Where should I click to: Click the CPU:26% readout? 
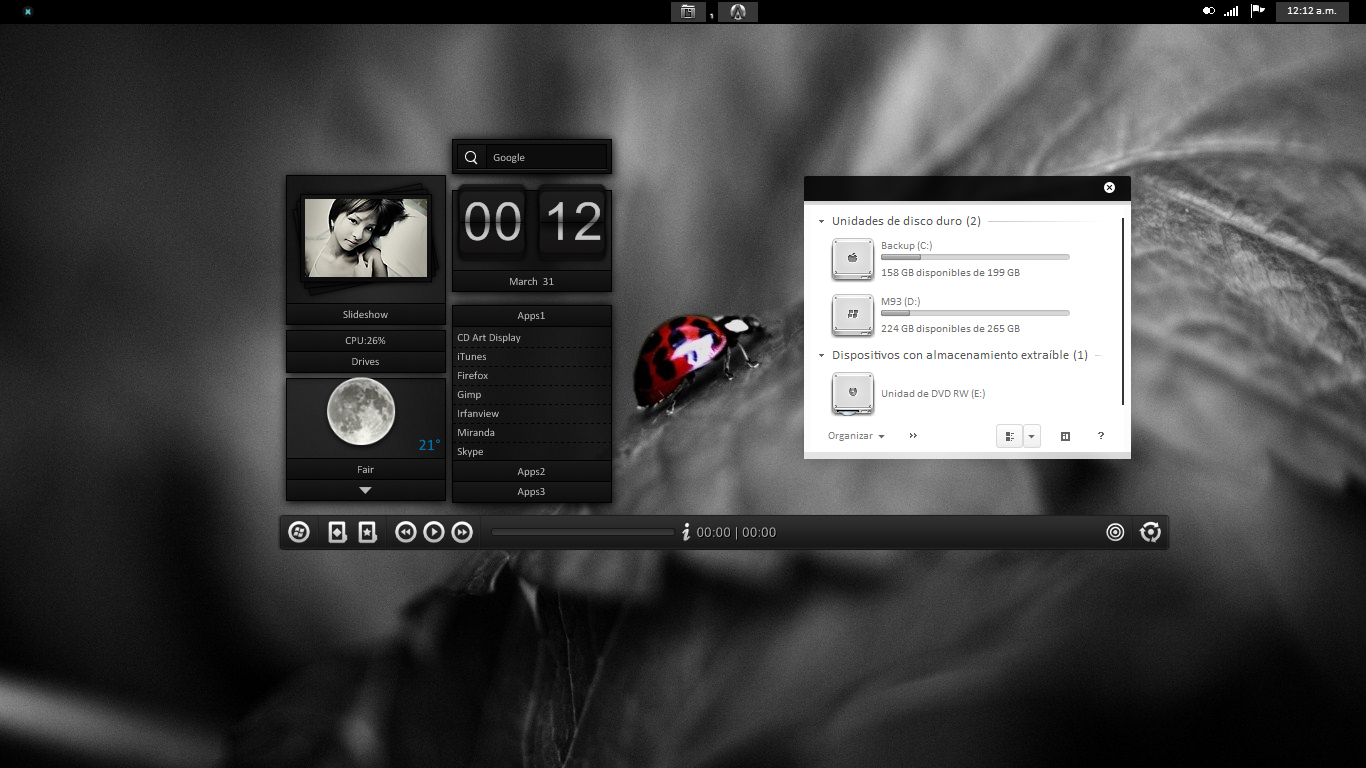pos(365,340)
